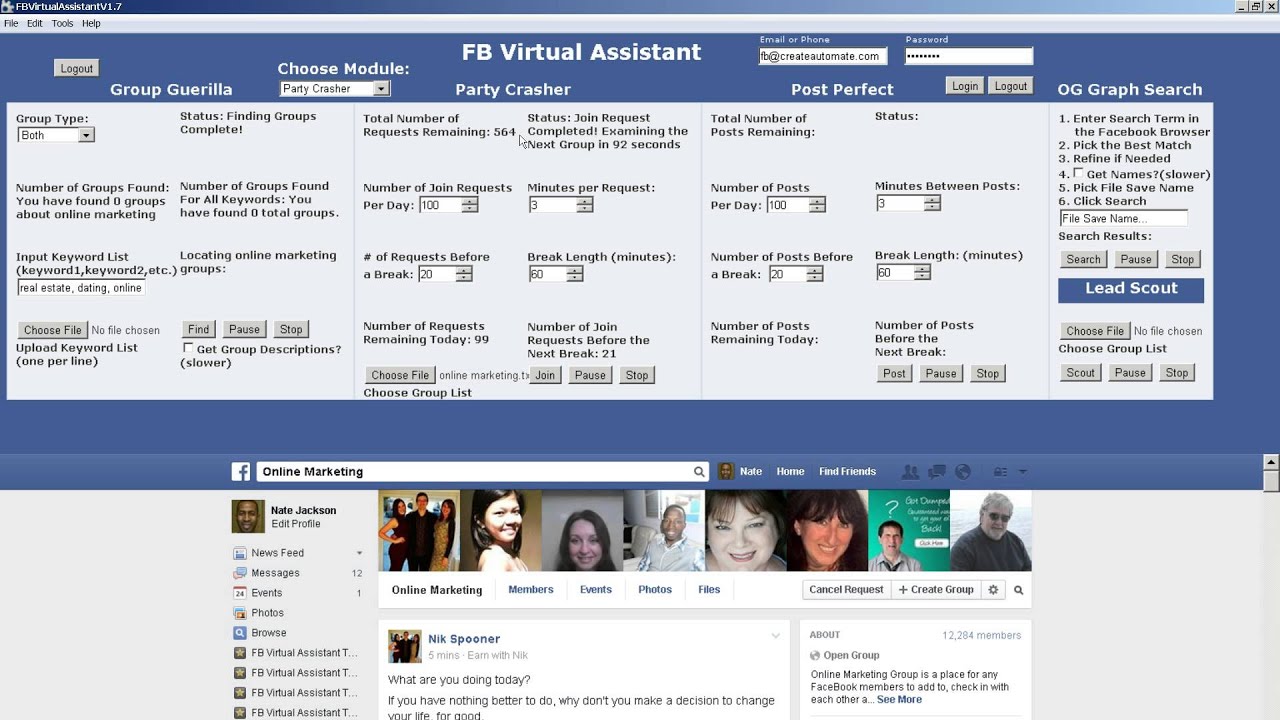
Task: Click the See More link in About
Action: coord(899,700)
